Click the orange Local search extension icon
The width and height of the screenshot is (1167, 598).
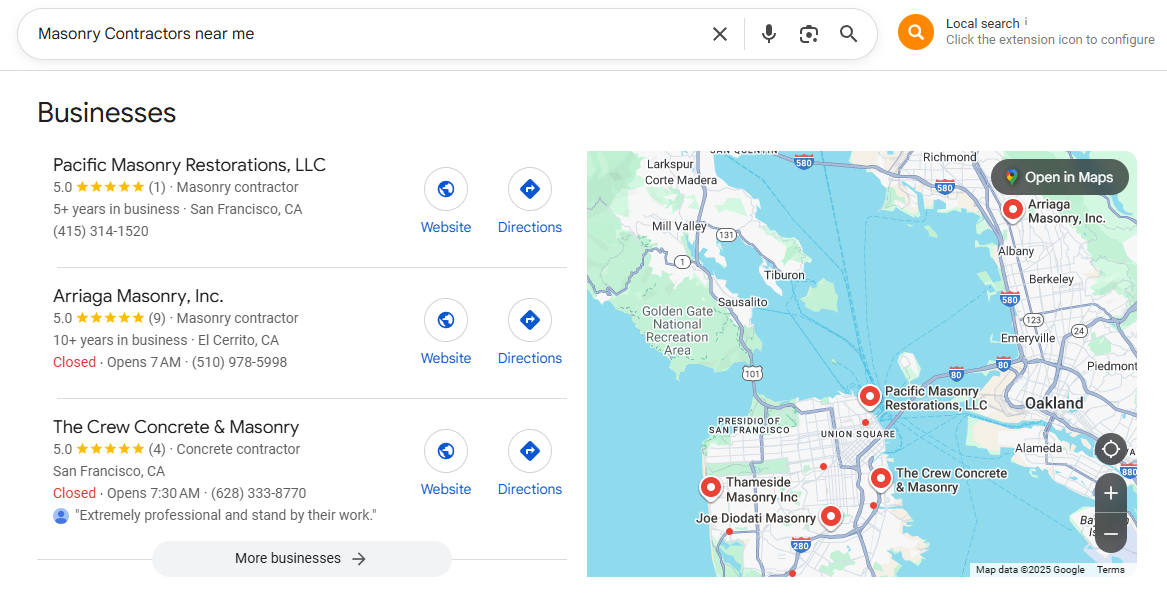(916, 32)
